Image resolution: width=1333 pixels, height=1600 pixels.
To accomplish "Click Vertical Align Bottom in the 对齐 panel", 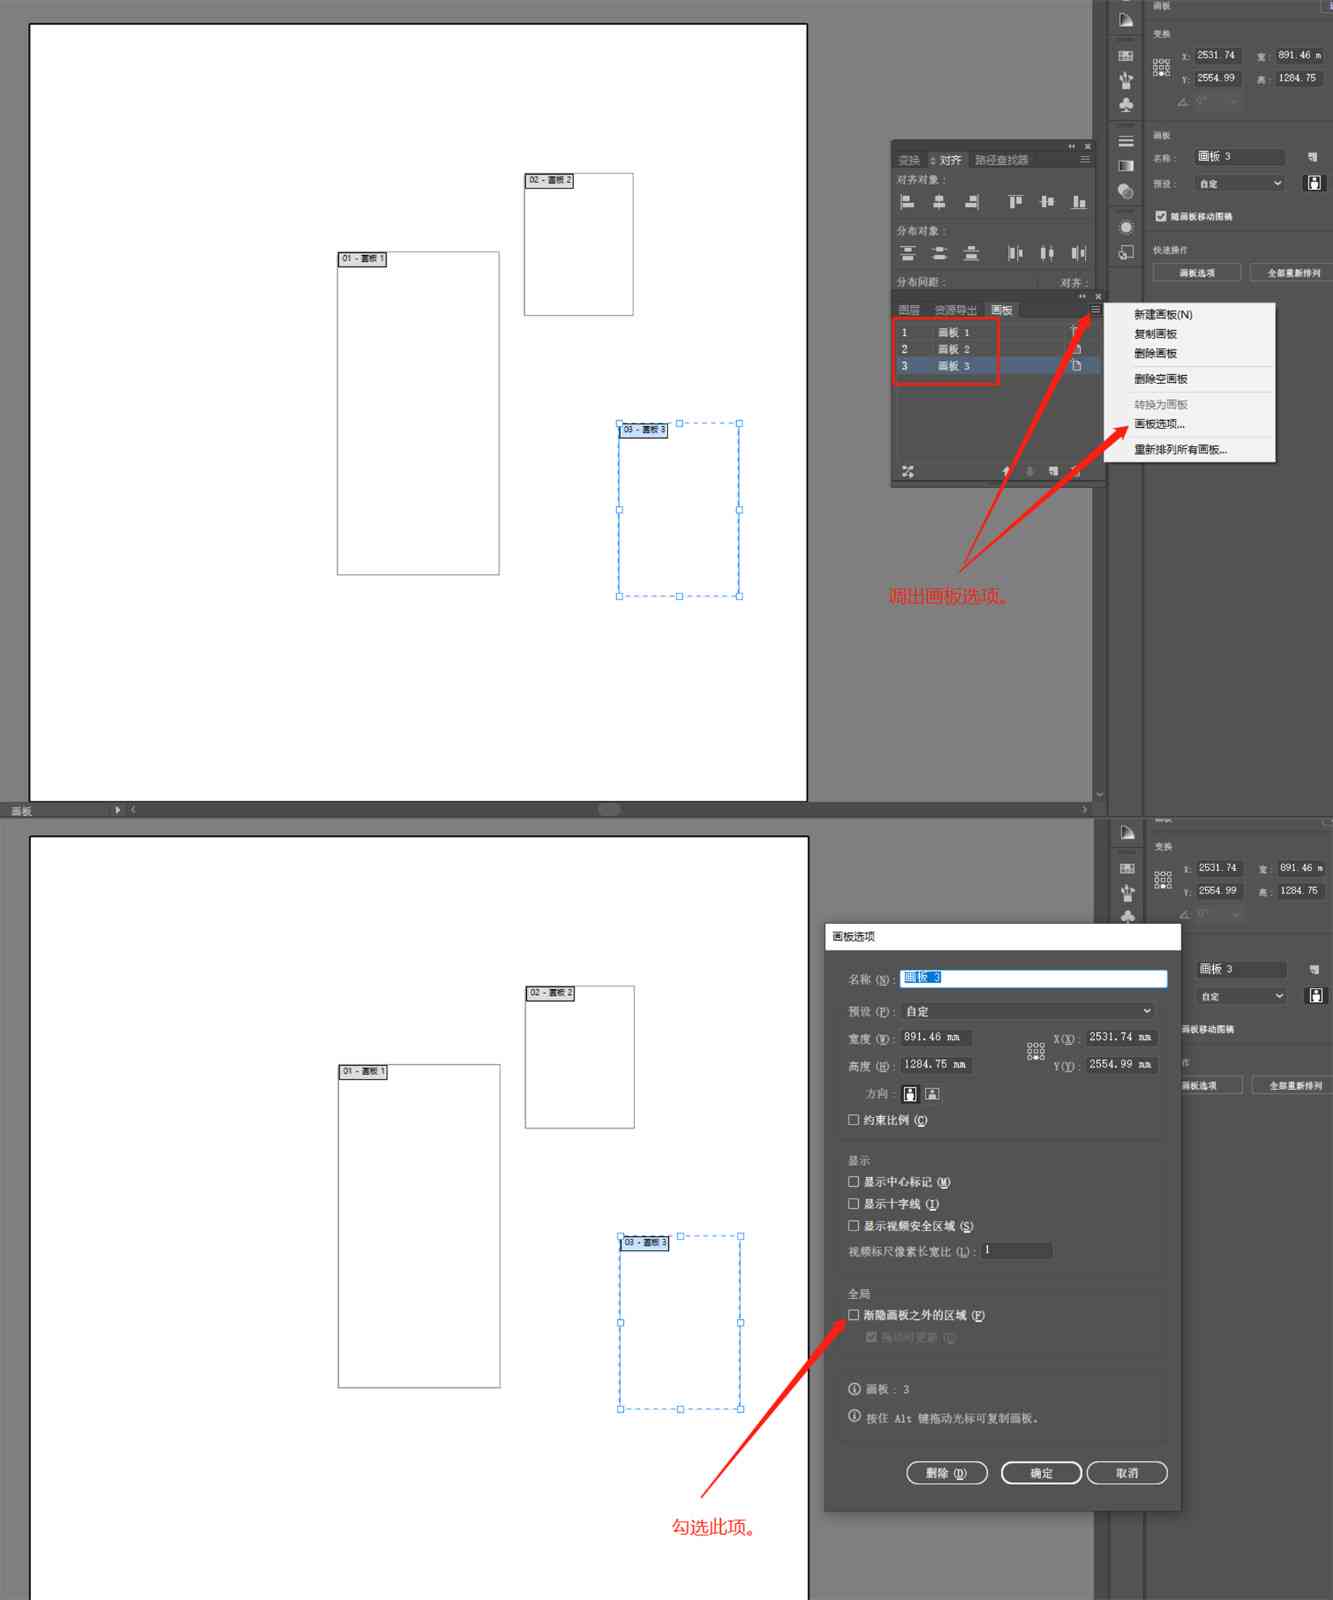I will (x=1079, y=202).
